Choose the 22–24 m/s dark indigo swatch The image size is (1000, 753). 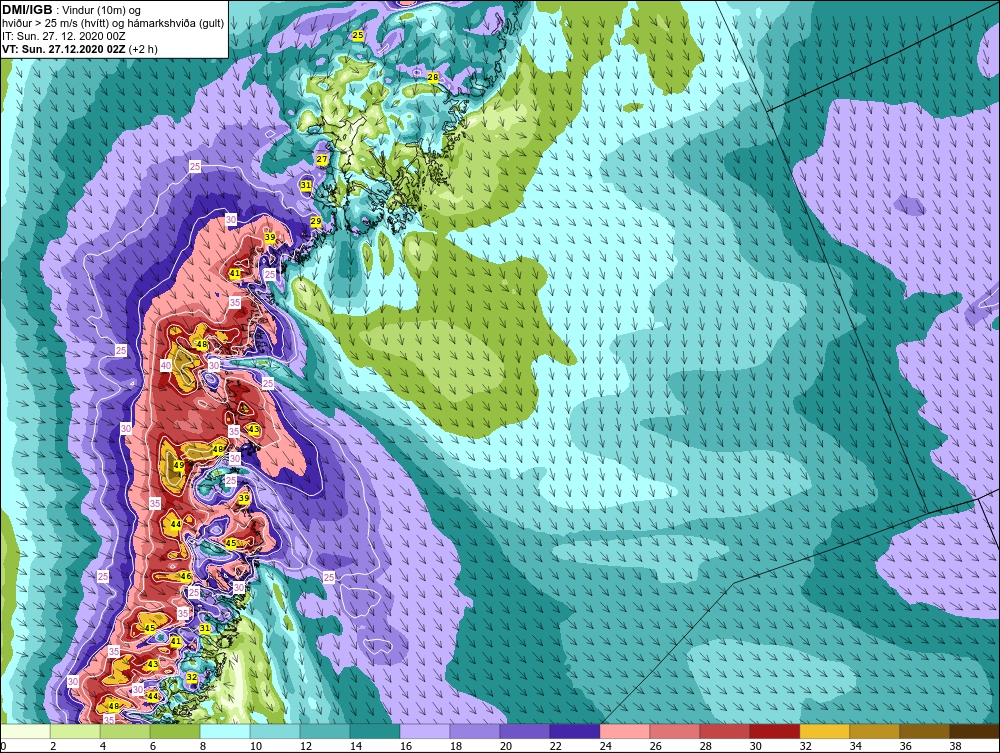[575, 731]
